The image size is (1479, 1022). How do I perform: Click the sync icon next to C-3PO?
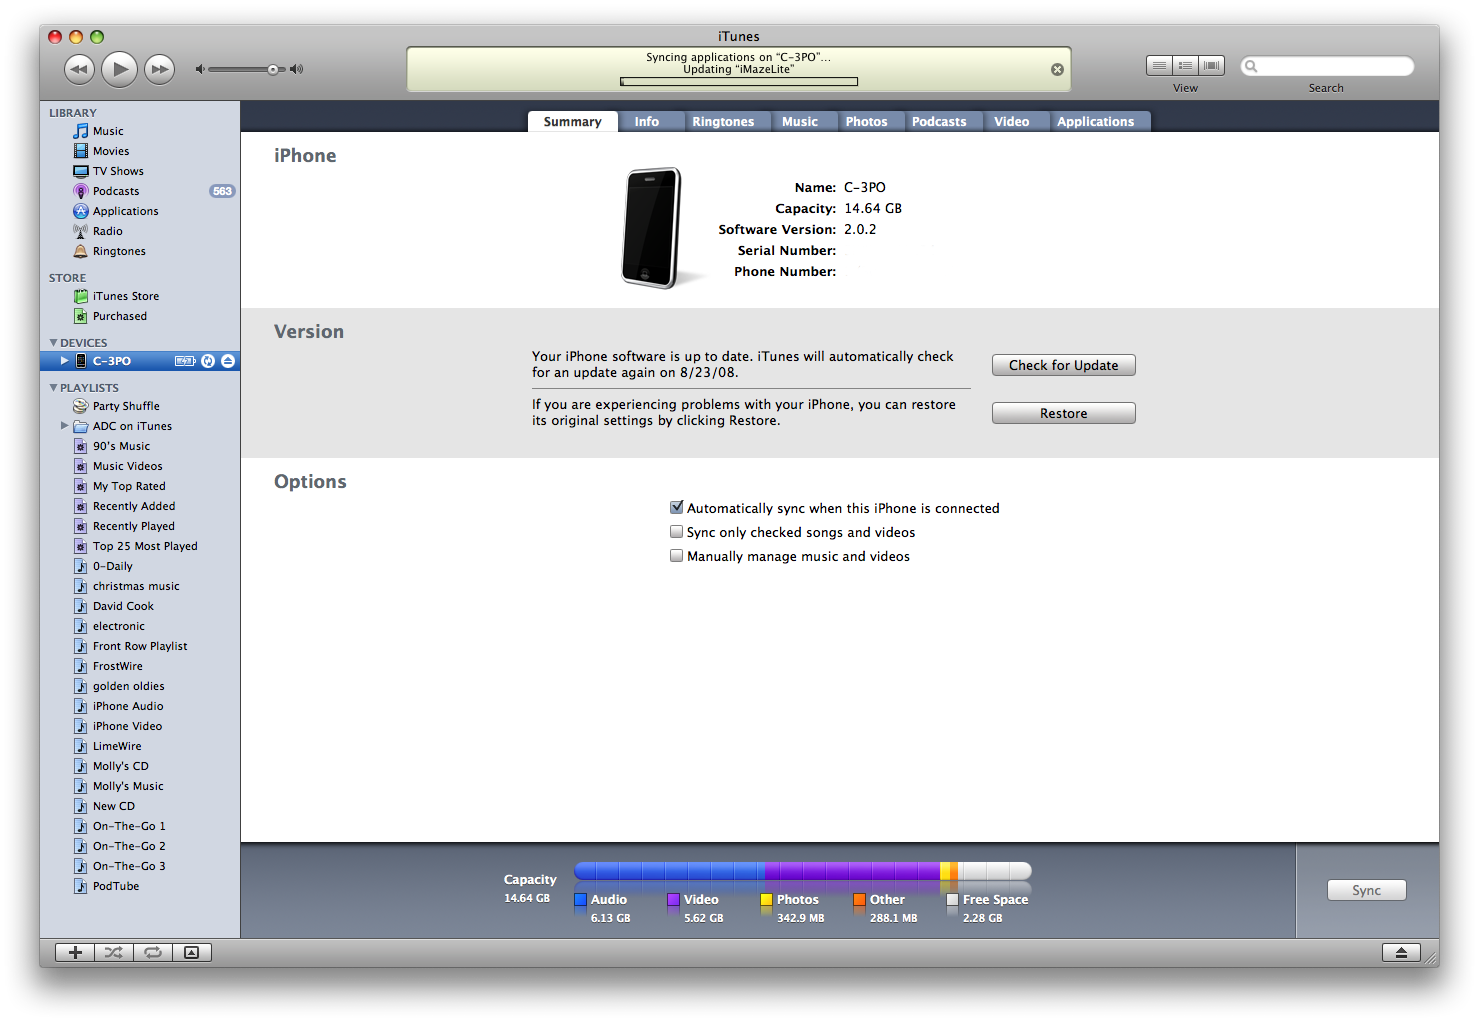(x=208, y=361)
